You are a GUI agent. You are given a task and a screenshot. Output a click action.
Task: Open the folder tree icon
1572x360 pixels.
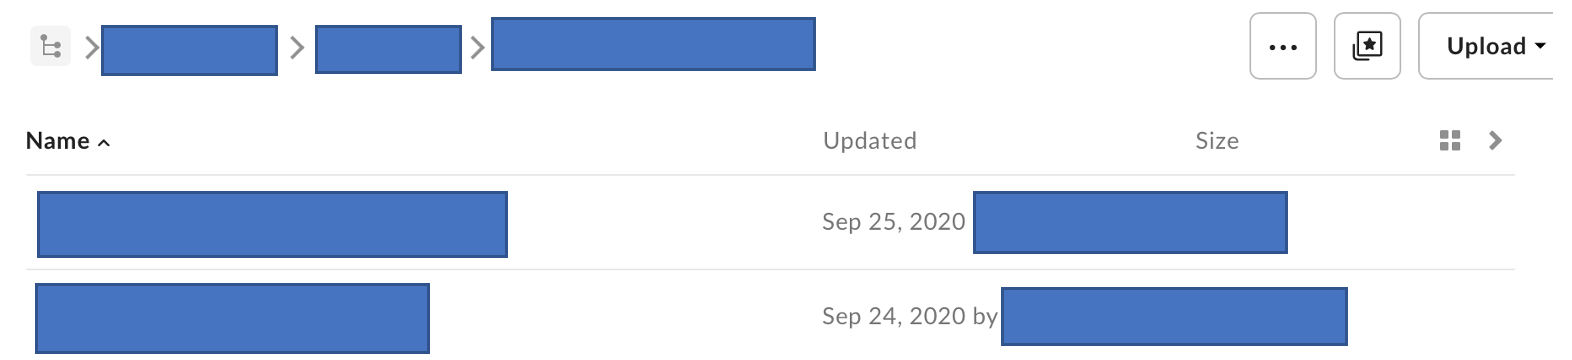click(50, 47)
